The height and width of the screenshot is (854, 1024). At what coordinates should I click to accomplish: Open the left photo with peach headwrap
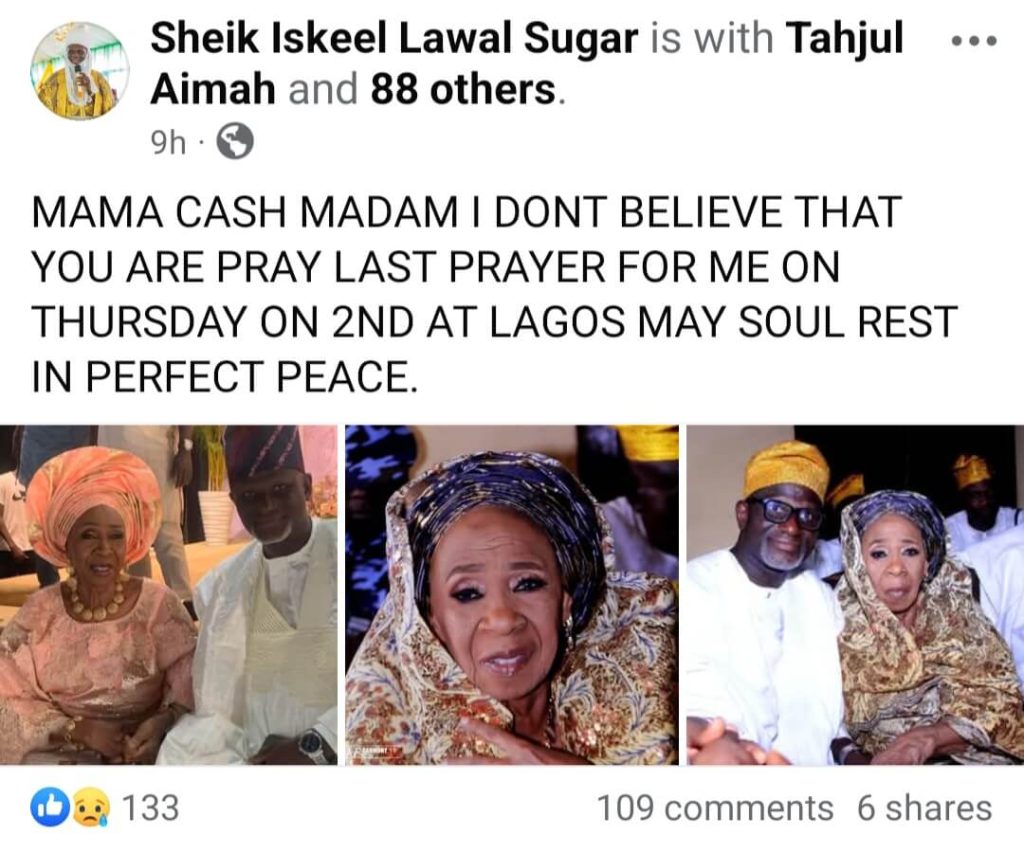[168, 595]
